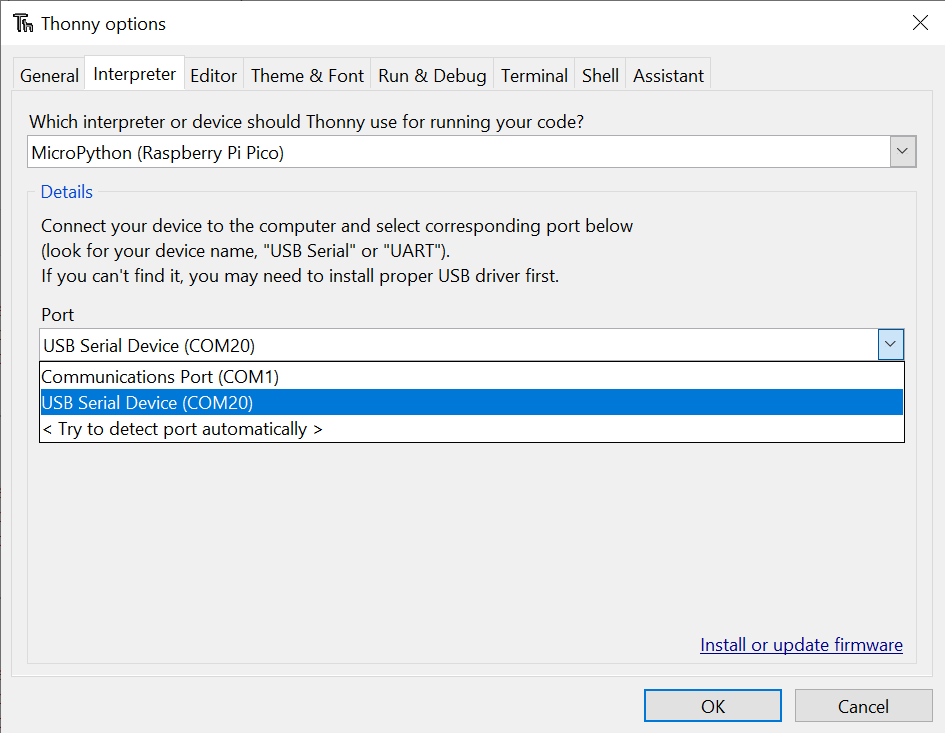Switch to the Terminal tab

[x=534, y=75]
